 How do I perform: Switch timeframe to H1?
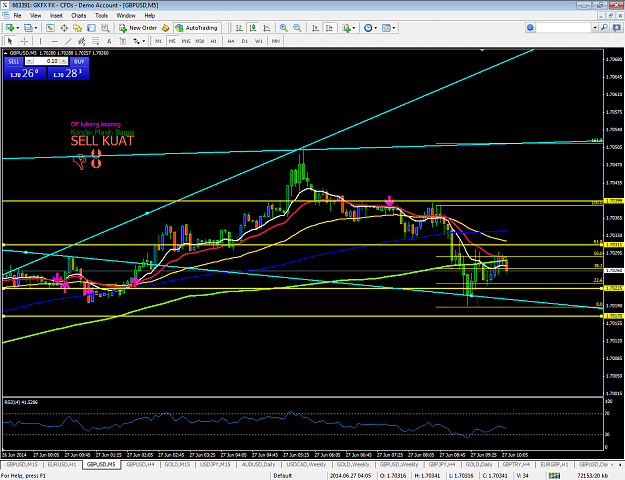click(x=214, y=41)
